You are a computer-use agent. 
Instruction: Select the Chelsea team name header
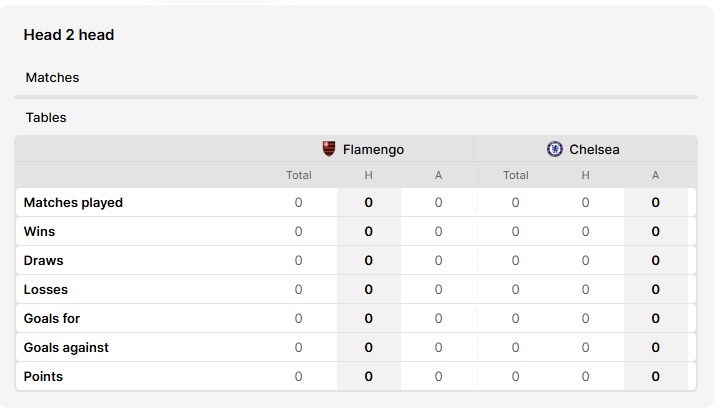[x=594, y=149]
